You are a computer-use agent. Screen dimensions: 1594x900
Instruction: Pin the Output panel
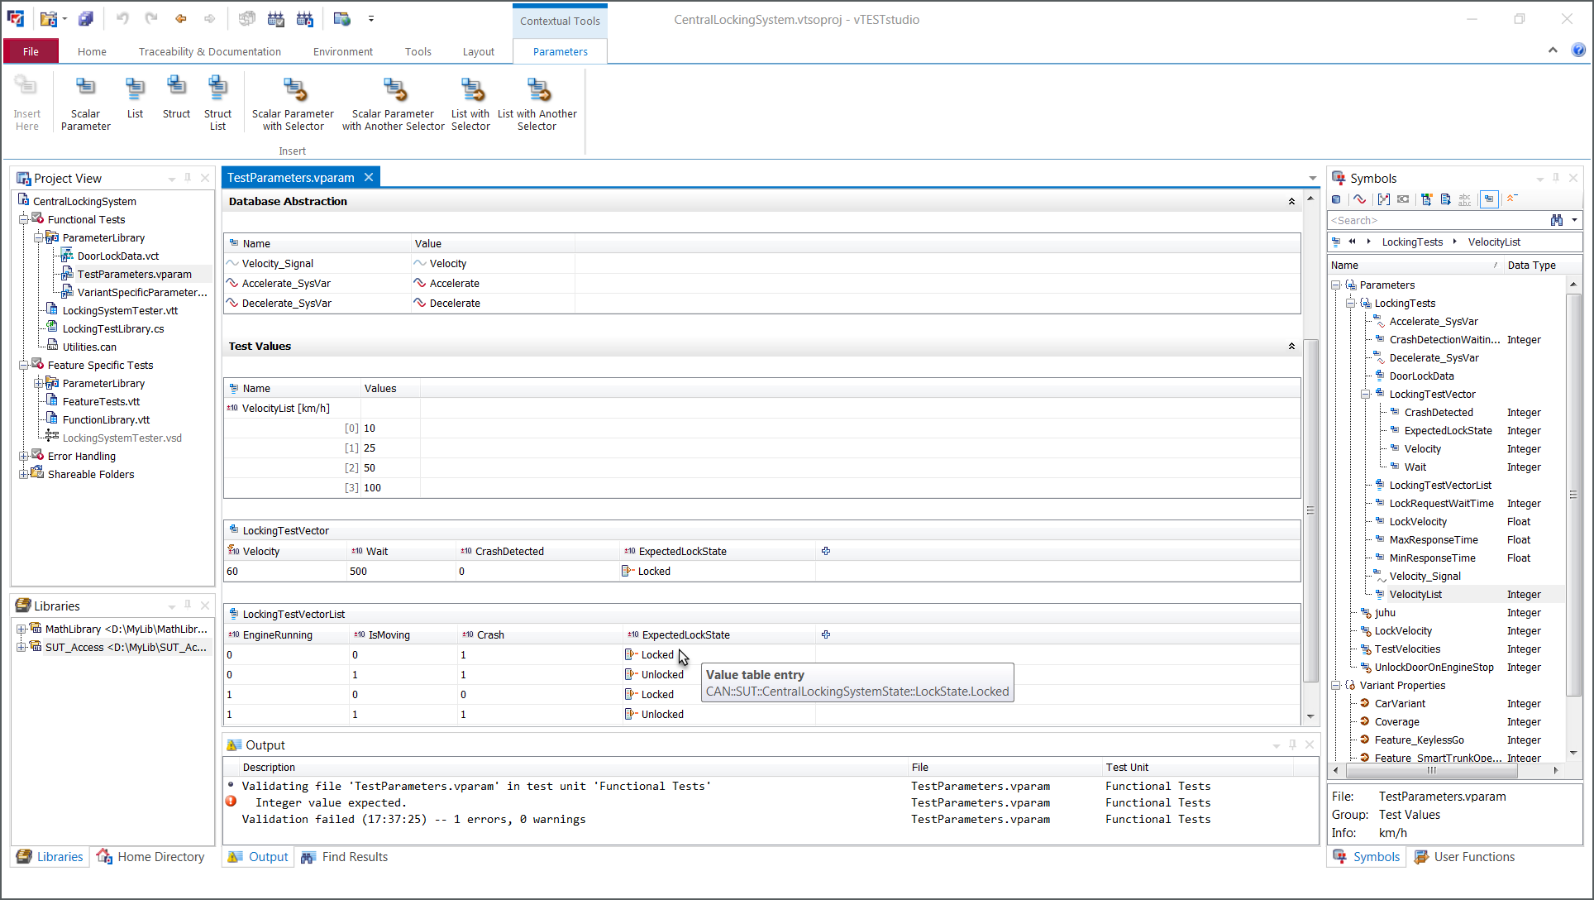click(x=1292, y=745)
